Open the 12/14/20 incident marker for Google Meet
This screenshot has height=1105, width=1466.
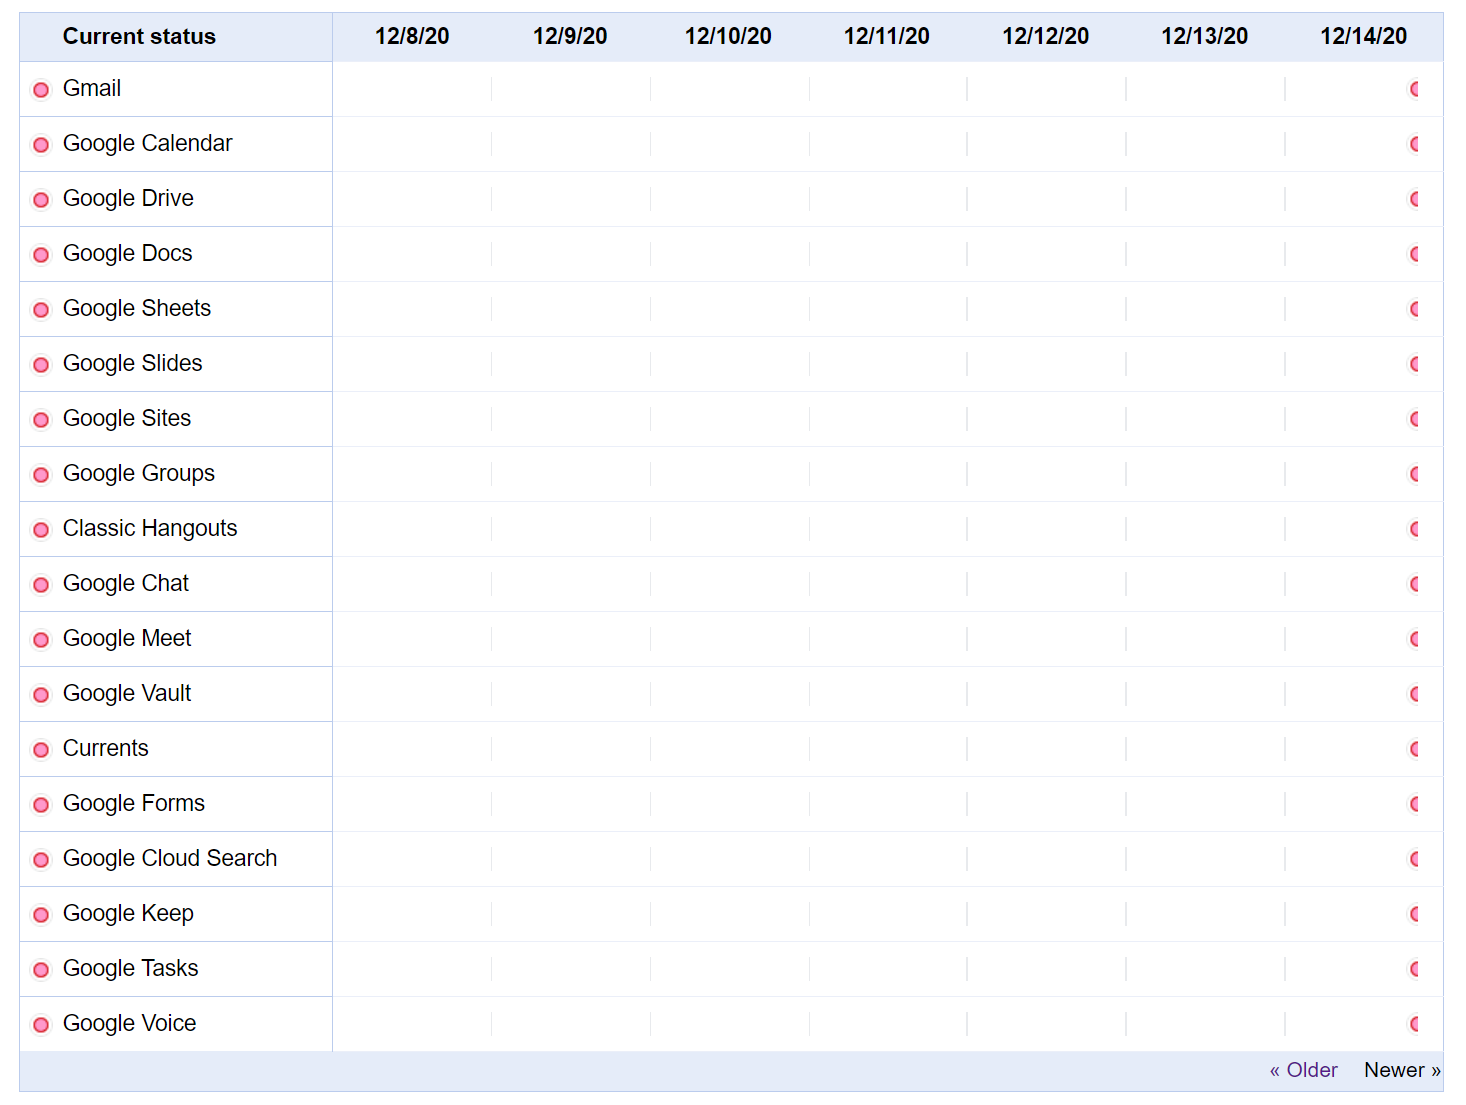[x=1414, y=639]
